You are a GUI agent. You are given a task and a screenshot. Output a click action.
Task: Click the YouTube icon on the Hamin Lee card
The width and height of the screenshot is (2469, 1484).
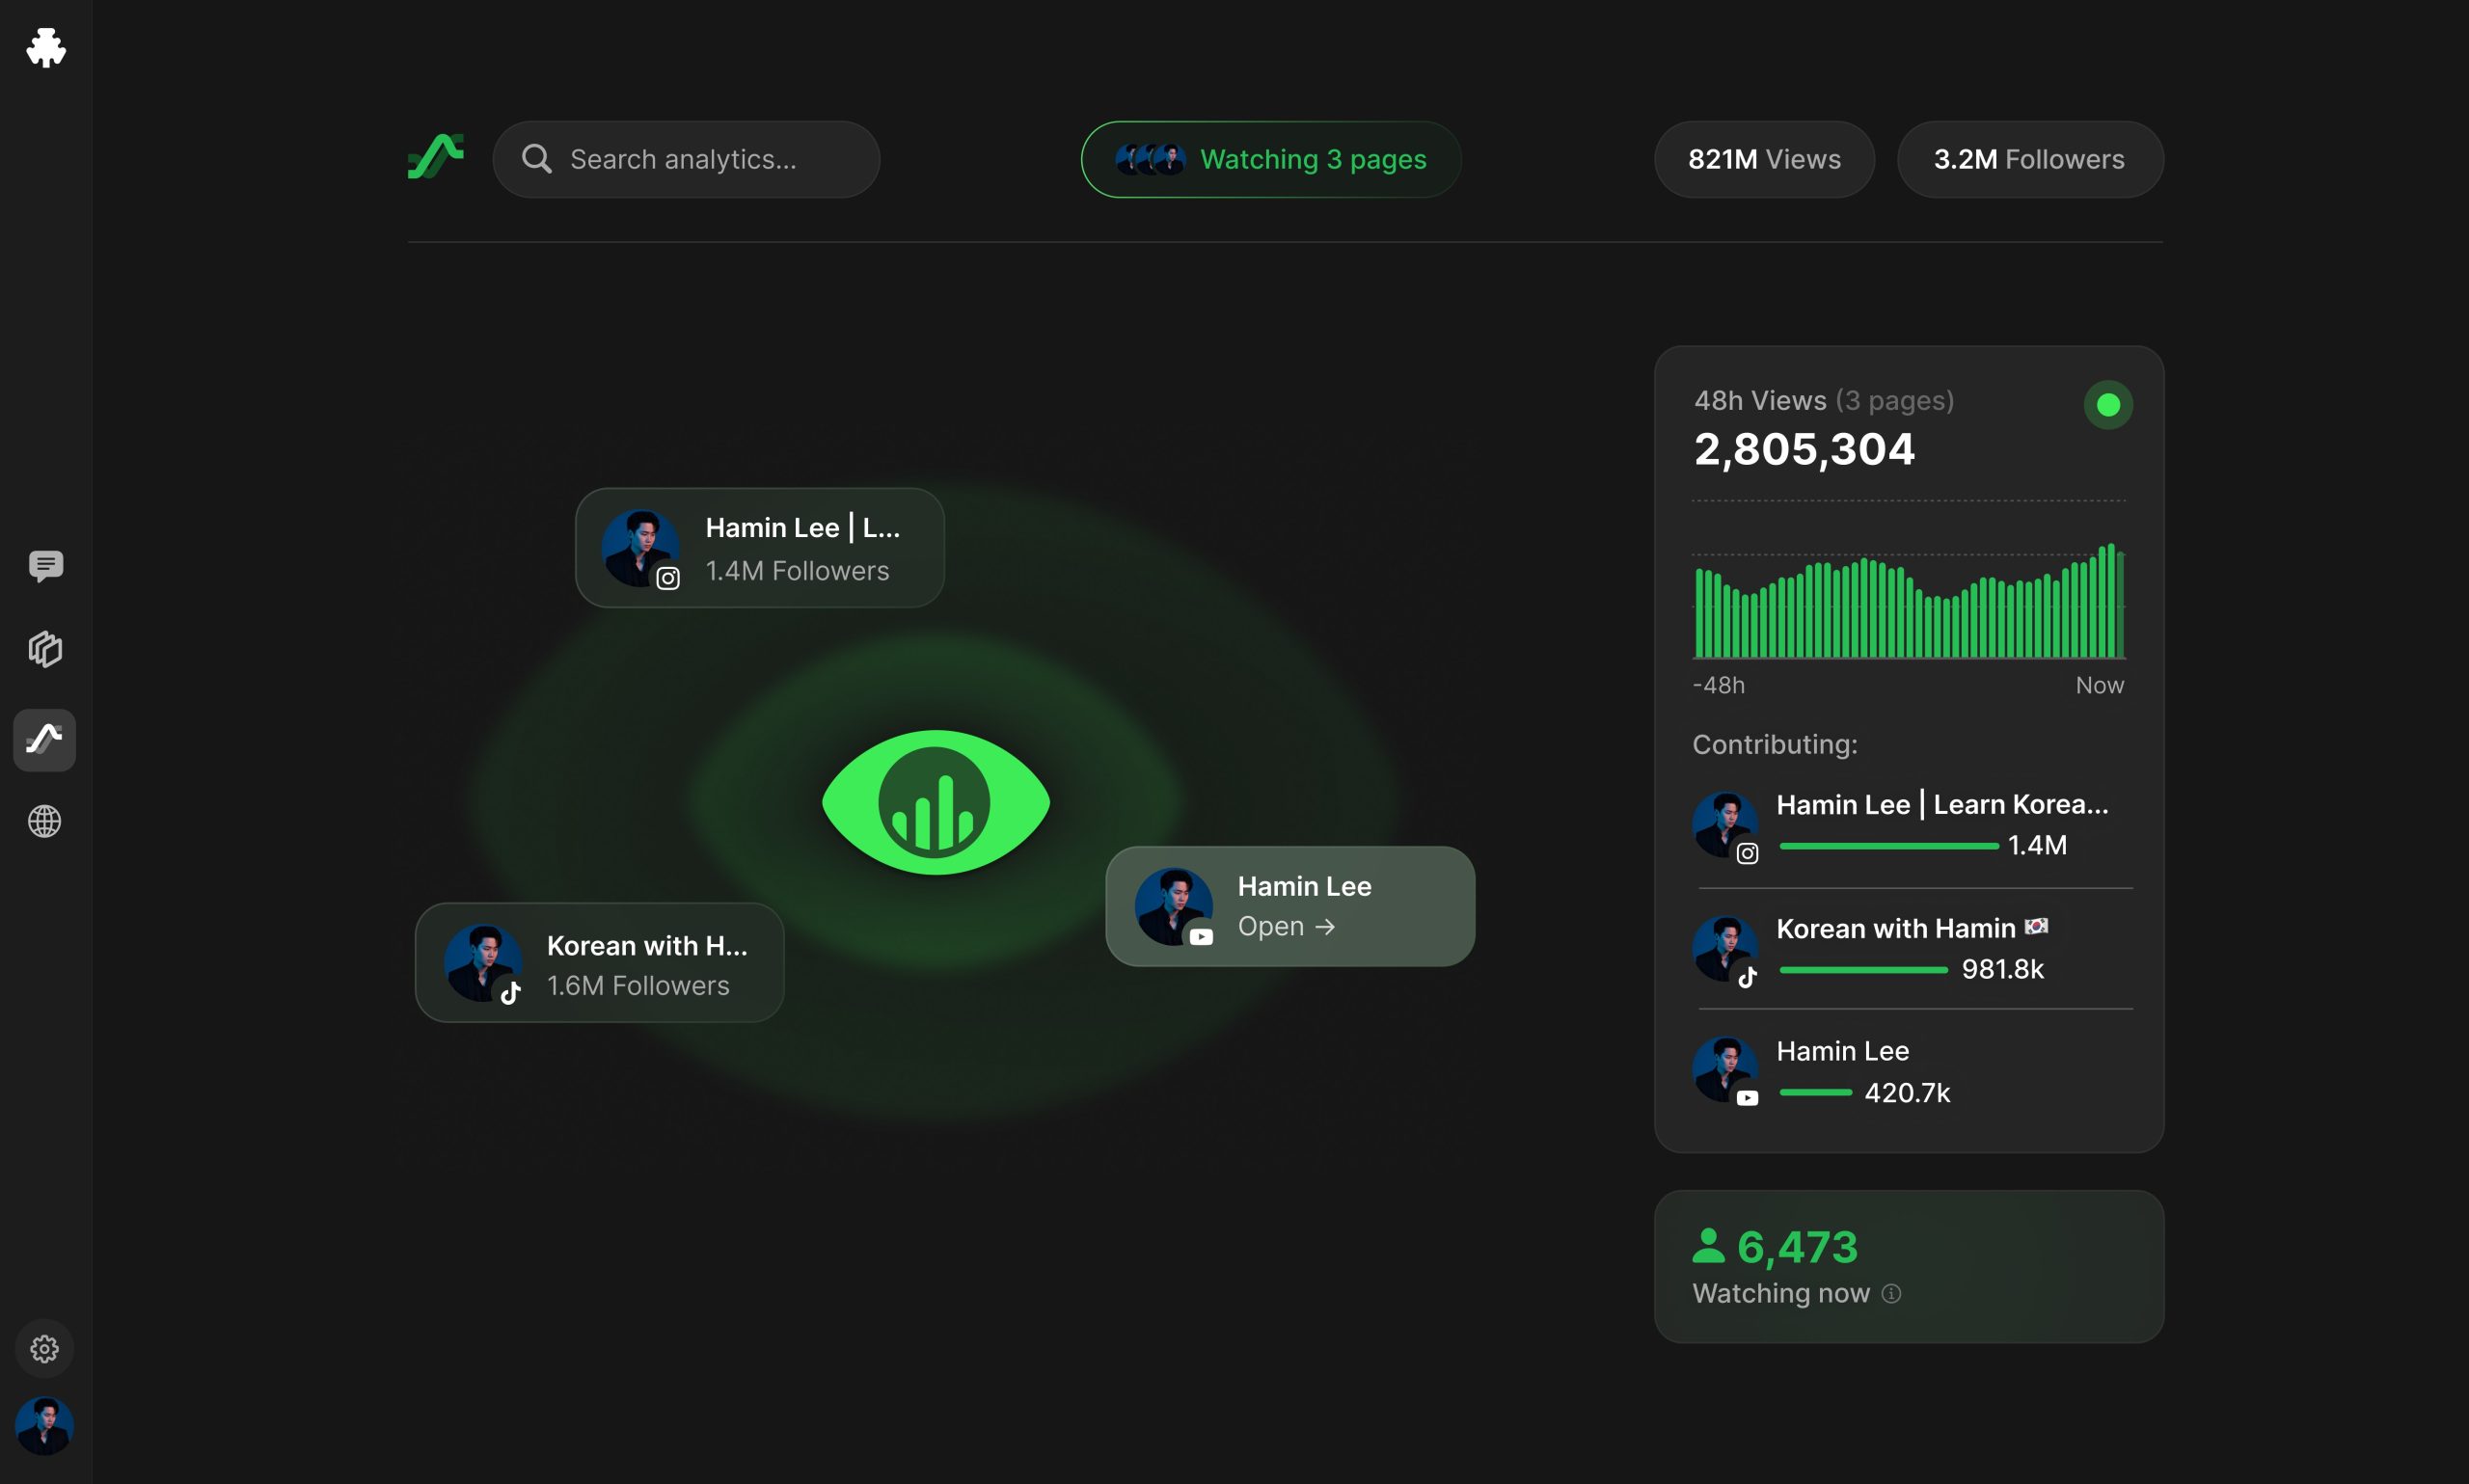(x=1200, y=938)
